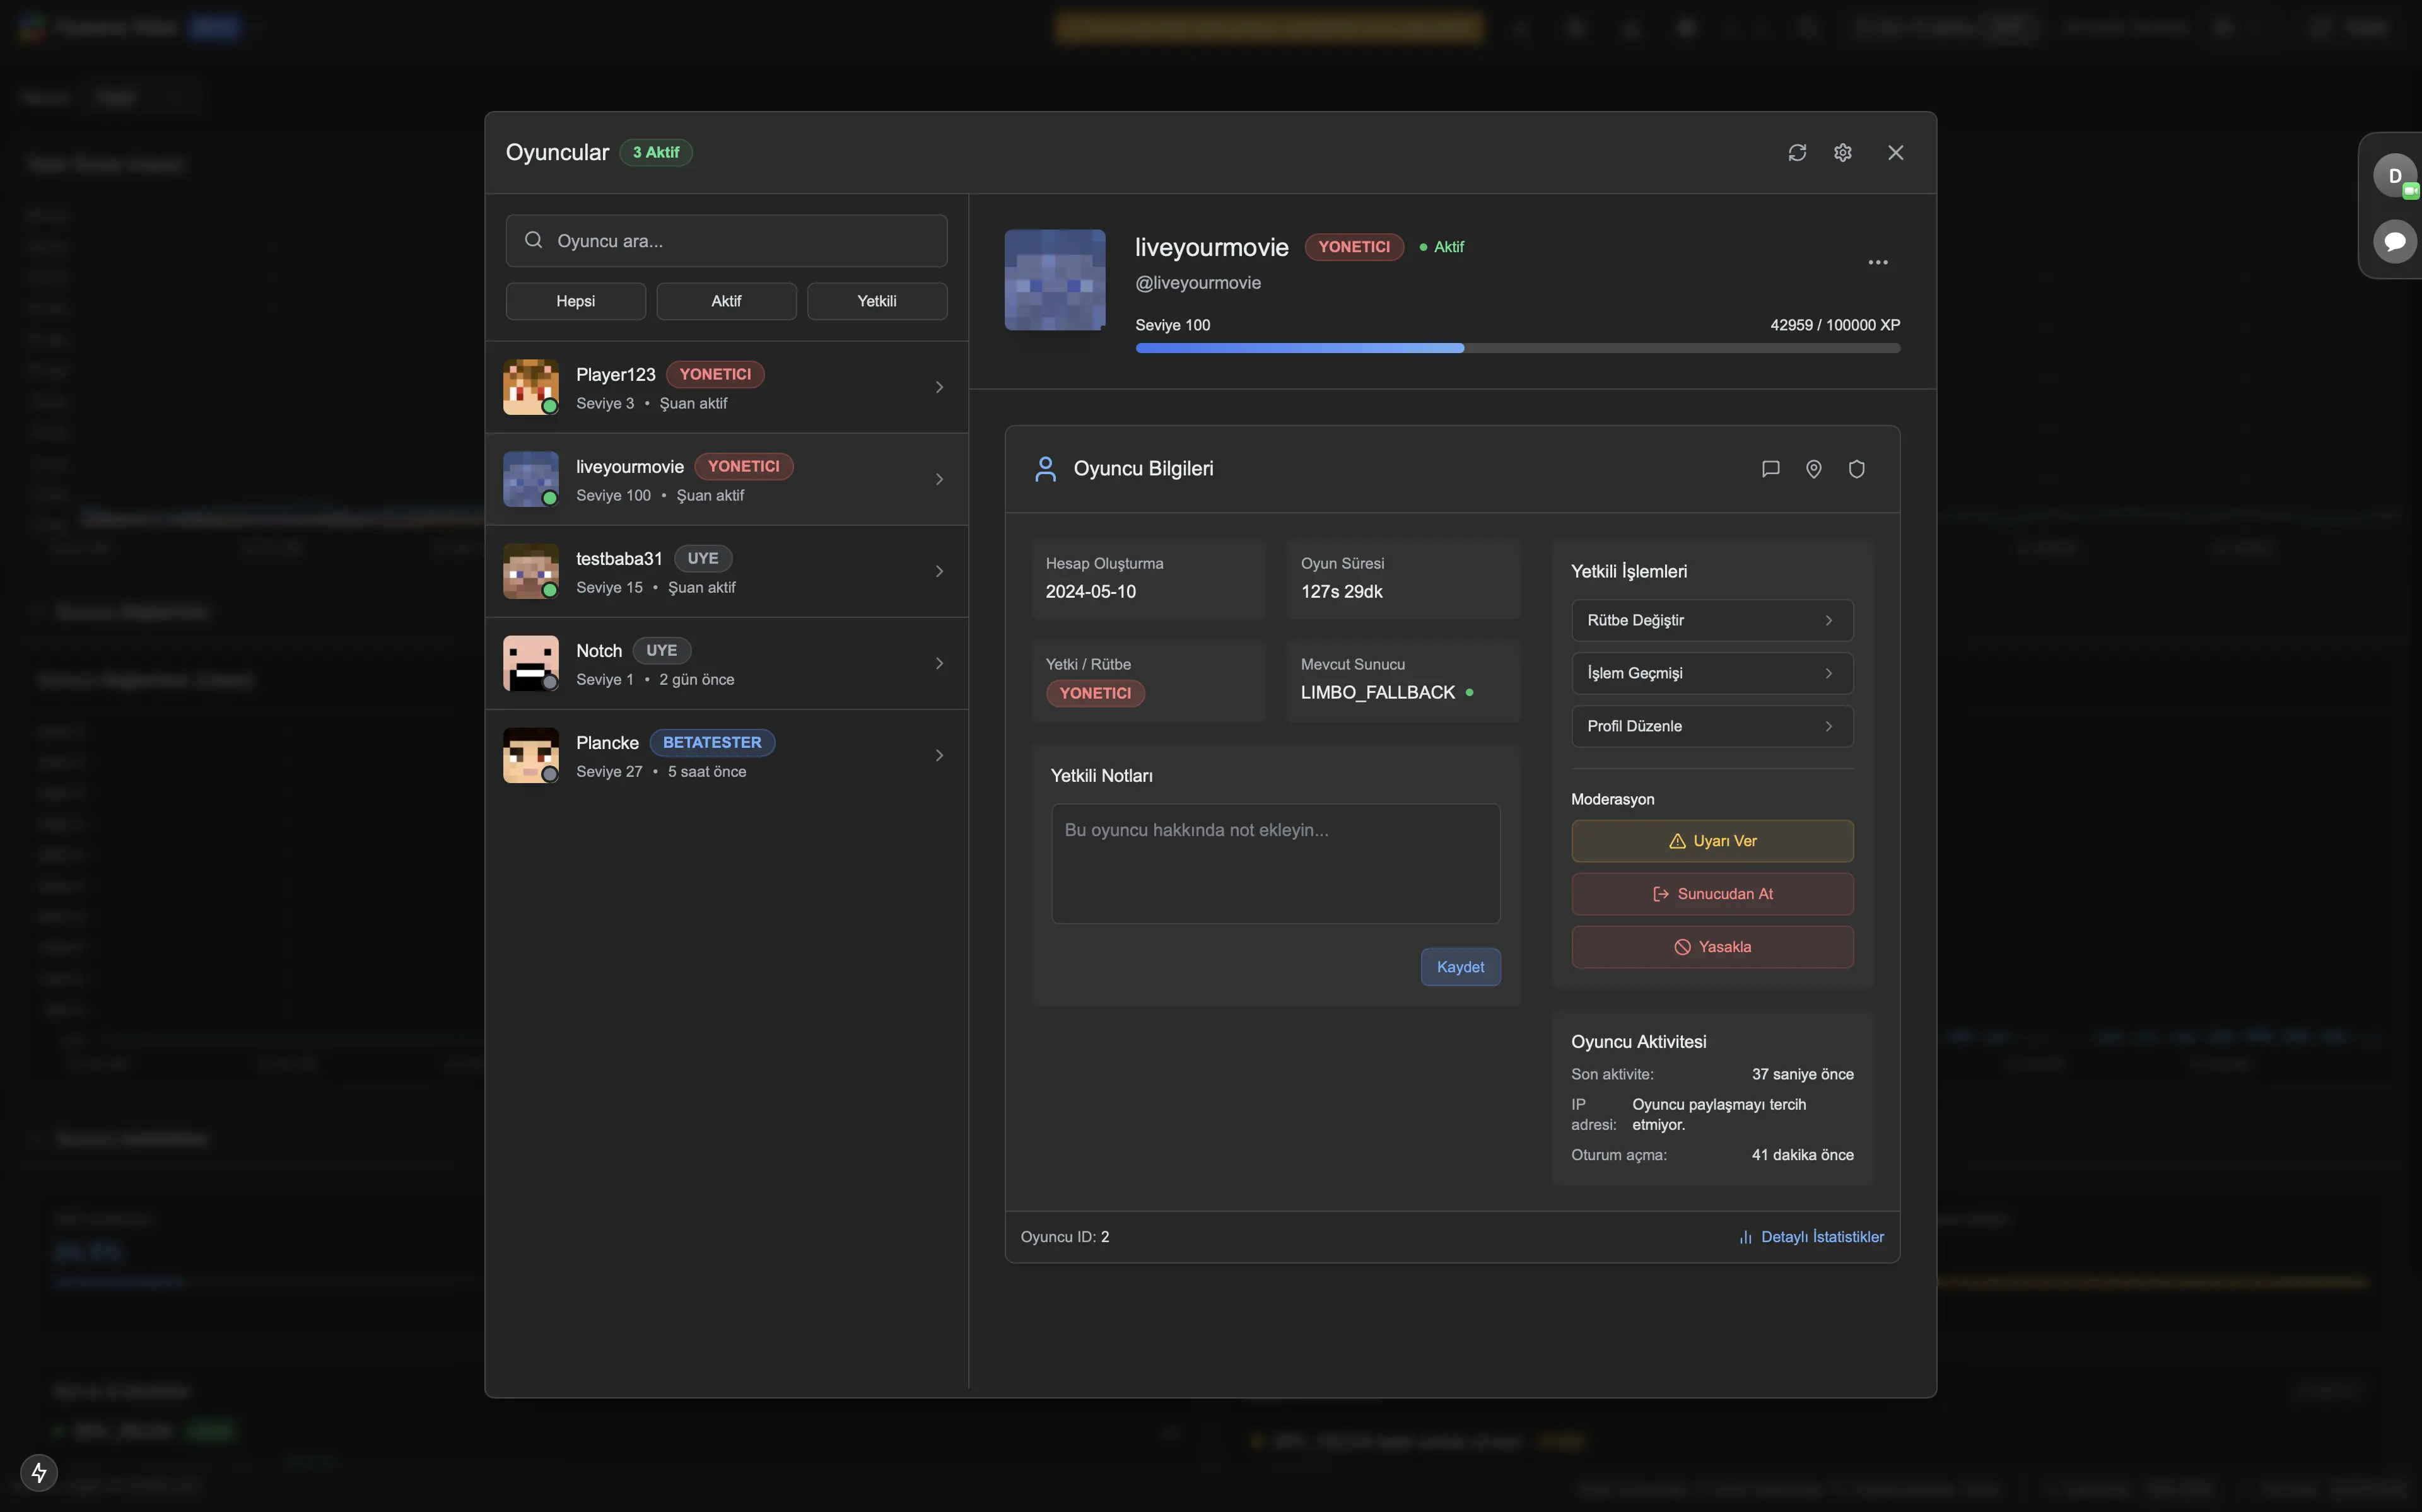Open the chat bubble in the side widget

click(2394, 241)
